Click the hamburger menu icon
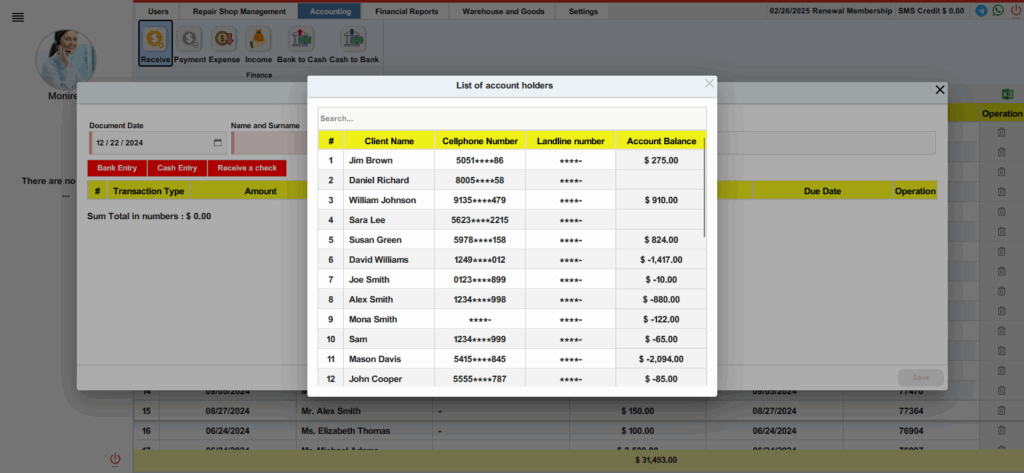1024x473 pixels. click(18, 17)
